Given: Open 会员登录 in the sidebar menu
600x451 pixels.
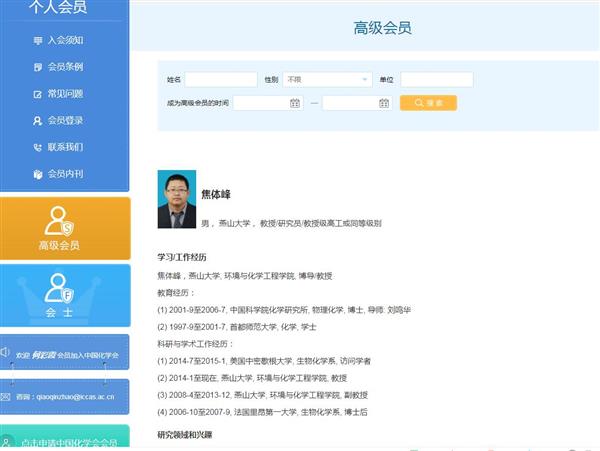Looking at the screenshot, I should (x=65, y=121).
